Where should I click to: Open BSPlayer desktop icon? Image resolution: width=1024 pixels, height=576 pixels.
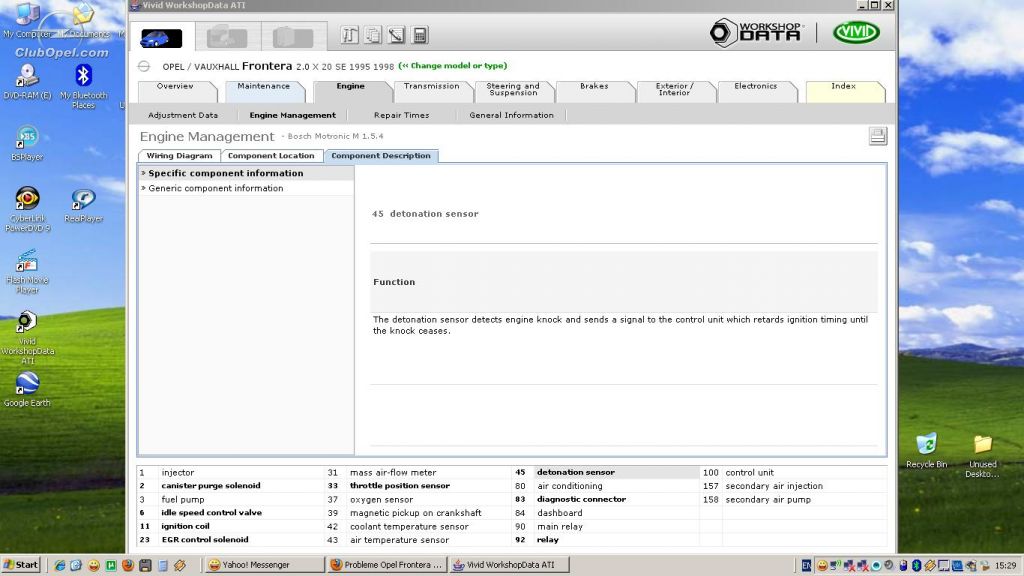pyautogui.click(x=27, y=143)
